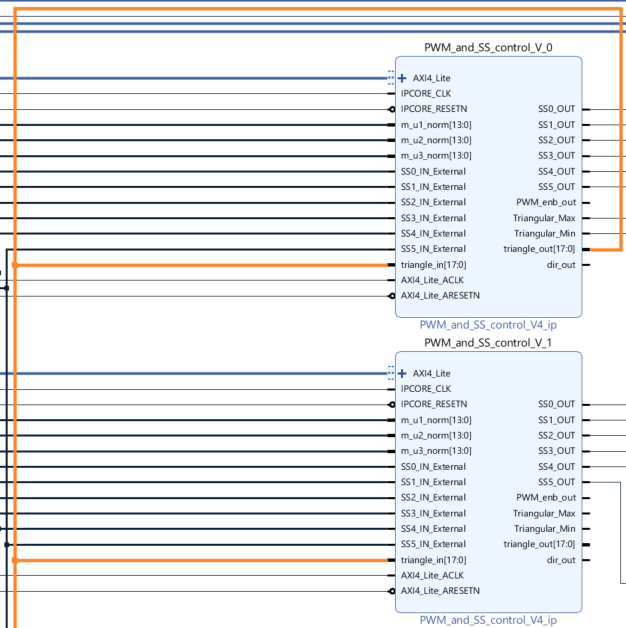Select m_u1_norm[13:0] input on V_0 block
Screen dimensions: 626x628
[436, 125]
